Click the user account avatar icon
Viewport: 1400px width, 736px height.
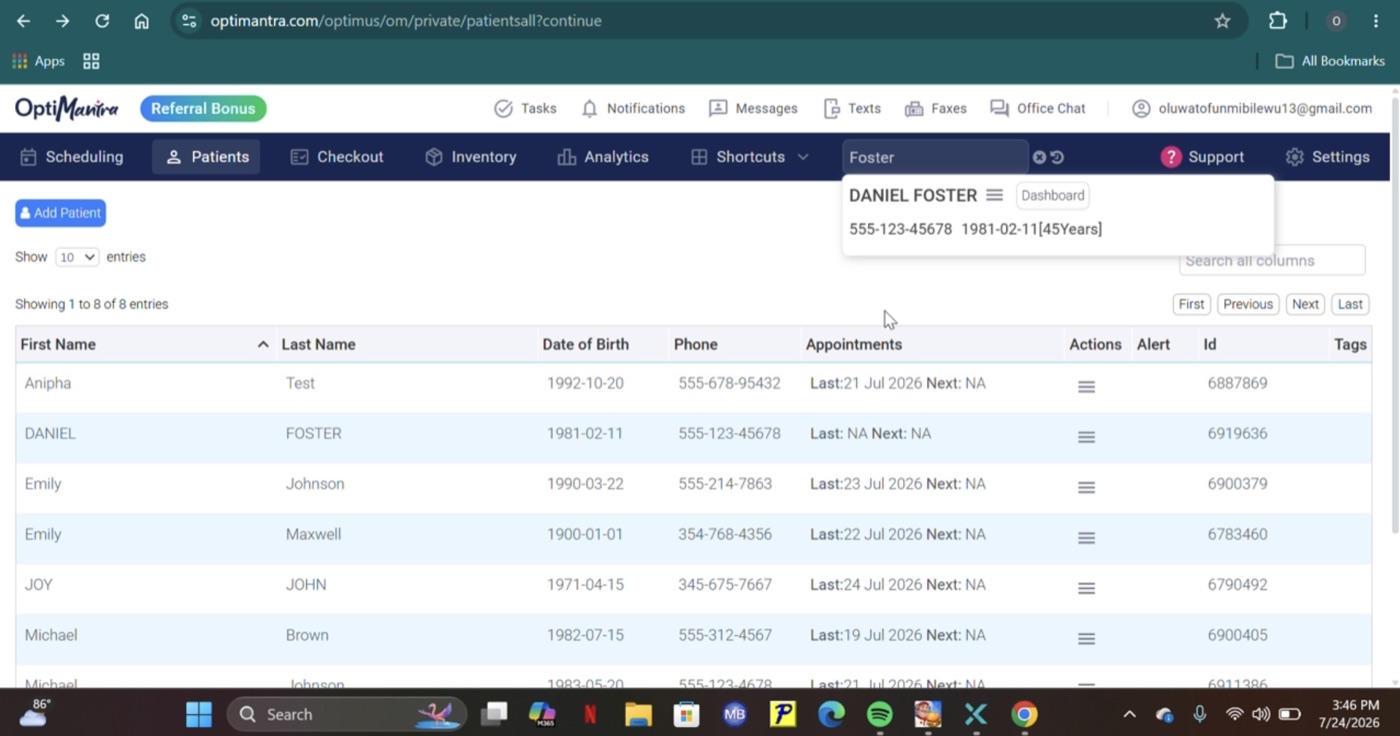(x=1141, y=108)
